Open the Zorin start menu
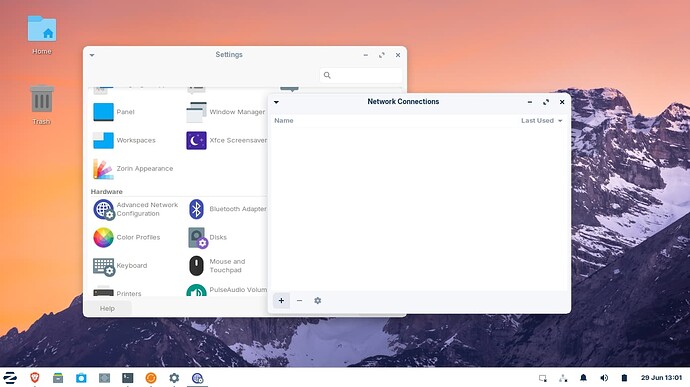The image size is (690, 387). coord(10,378)
